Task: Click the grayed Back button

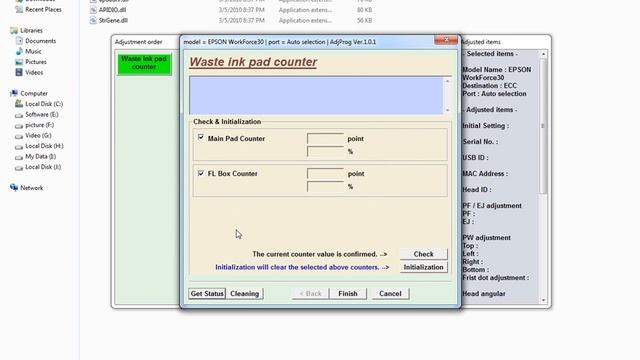Action: [310, 293]
